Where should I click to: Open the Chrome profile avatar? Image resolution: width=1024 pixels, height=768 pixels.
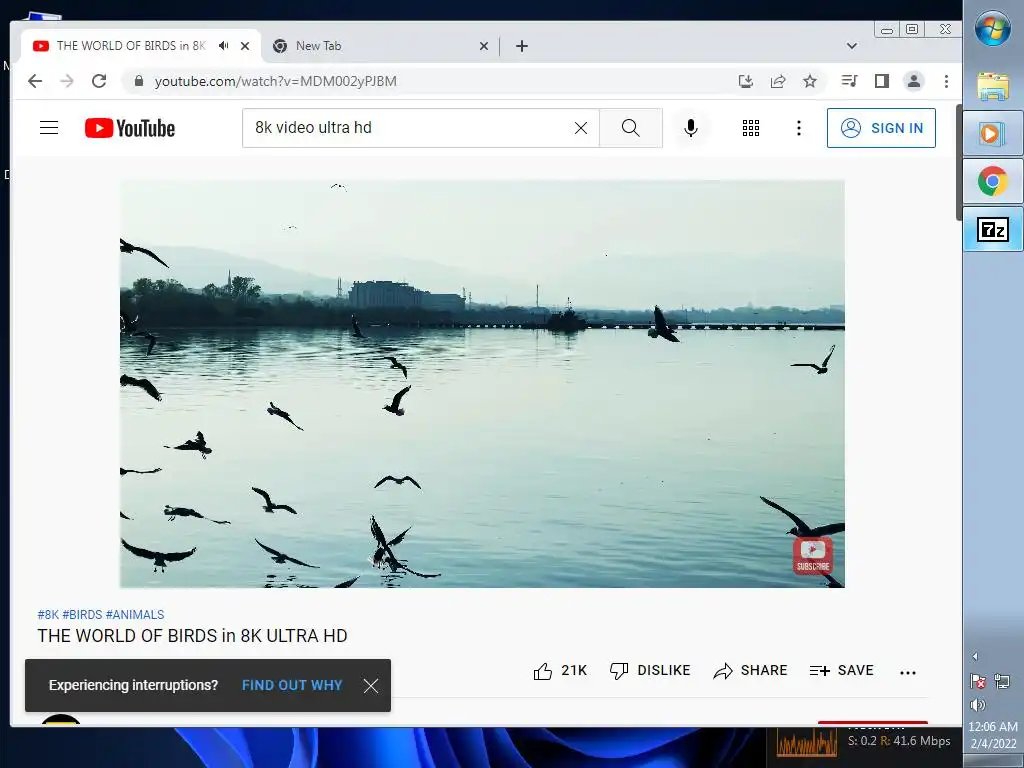(914, 81)
